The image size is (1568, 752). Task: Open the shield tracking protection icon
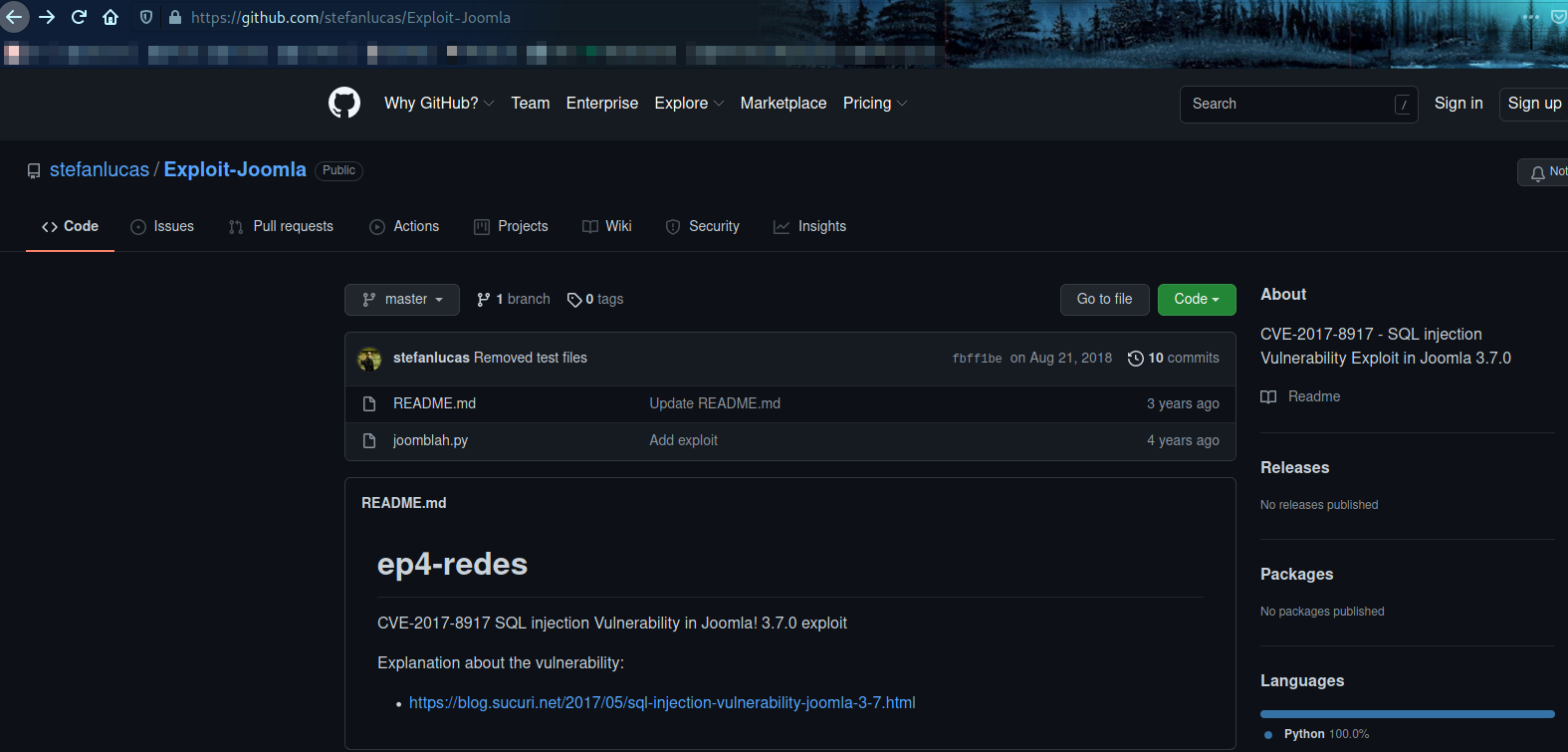(146, 18)
